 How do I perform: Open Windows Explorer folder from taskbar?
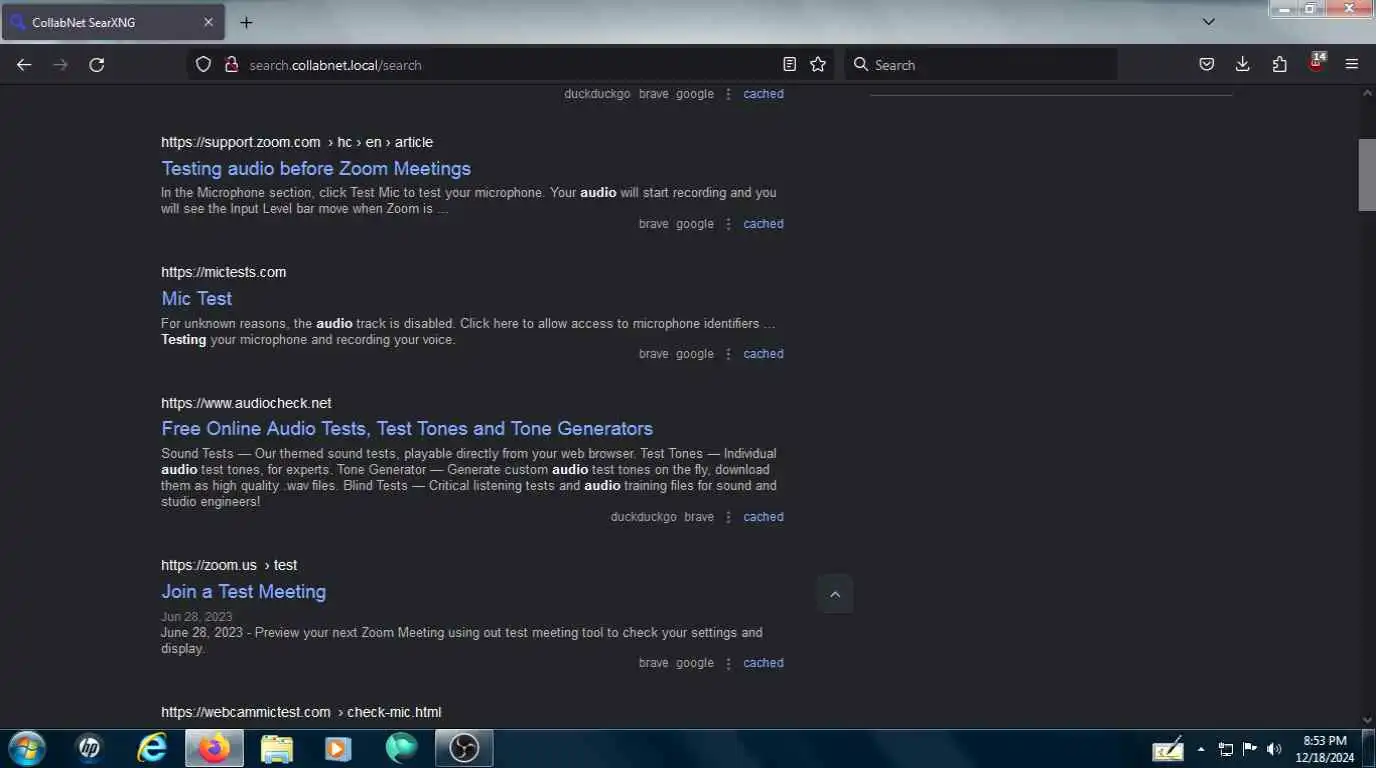tap(277, 748)
